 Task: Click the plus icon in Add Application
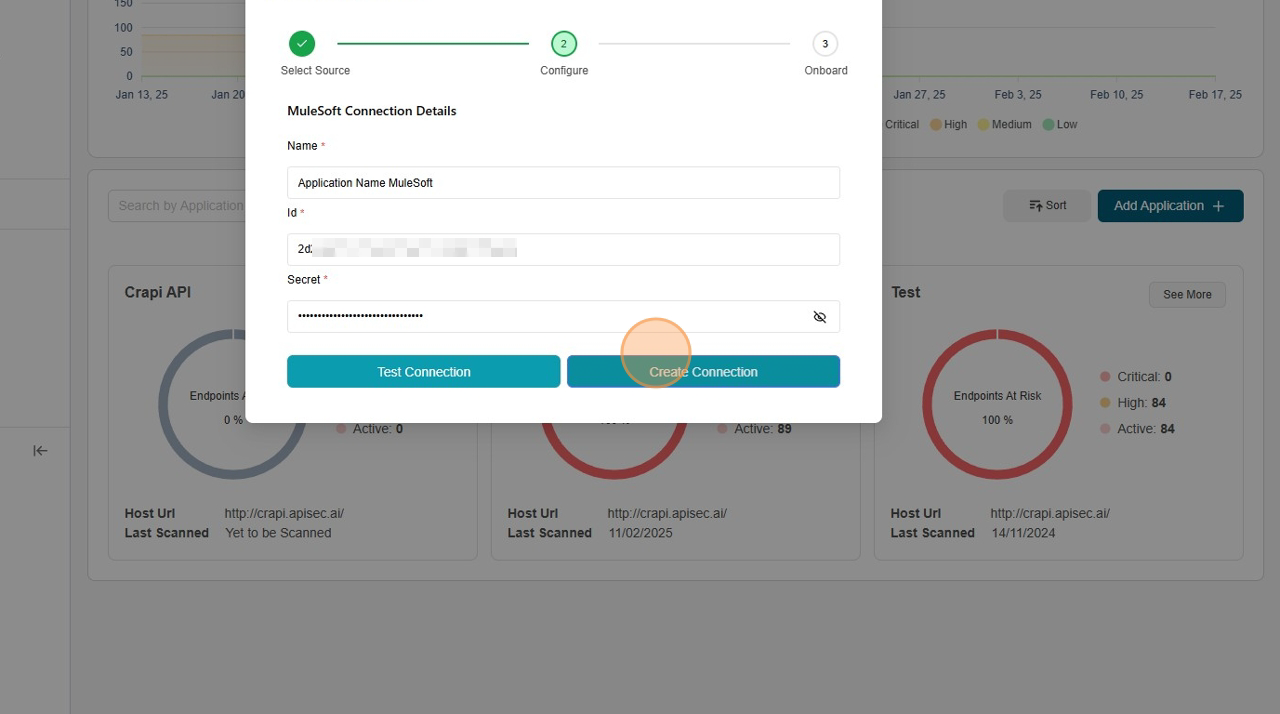pyautogui.click(x=1218, y=206)
